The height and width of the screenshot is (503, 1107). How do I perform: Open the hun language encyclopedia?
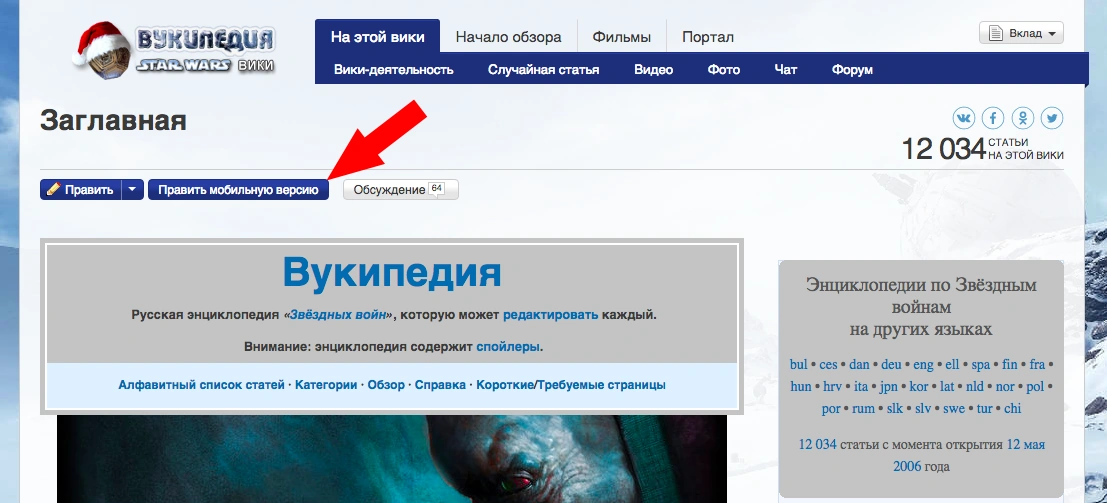(801, 386)
